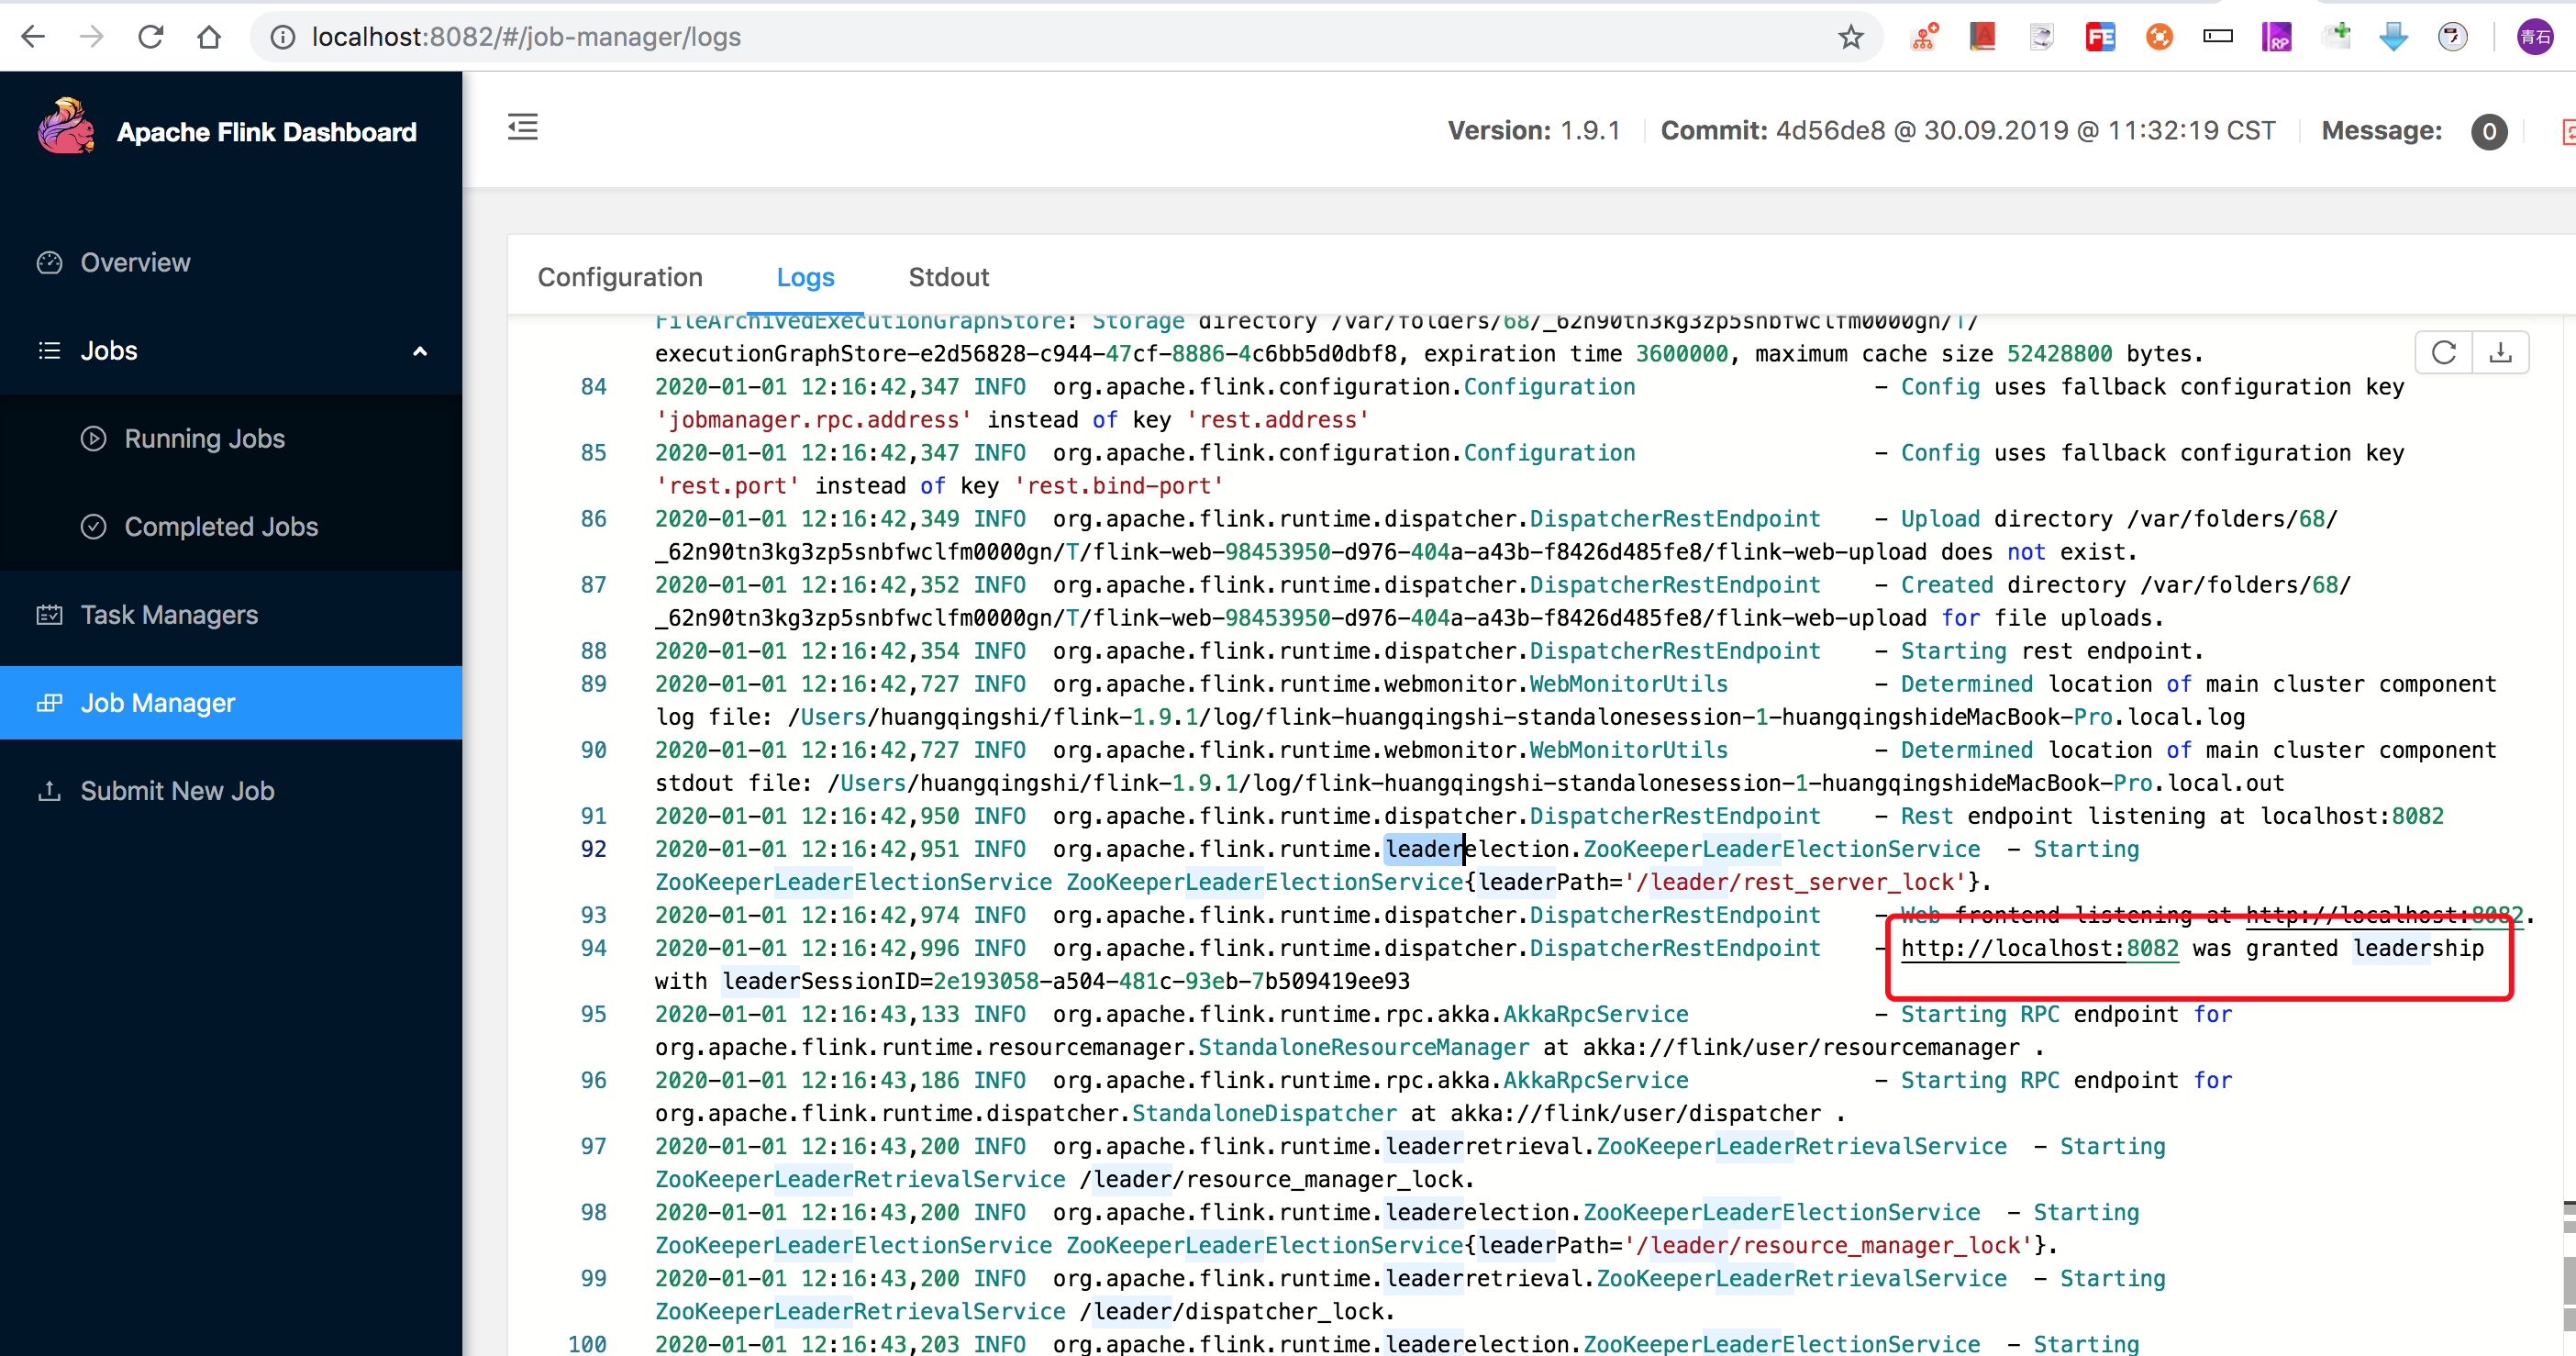Click the Message count badge

[2488, 131]
